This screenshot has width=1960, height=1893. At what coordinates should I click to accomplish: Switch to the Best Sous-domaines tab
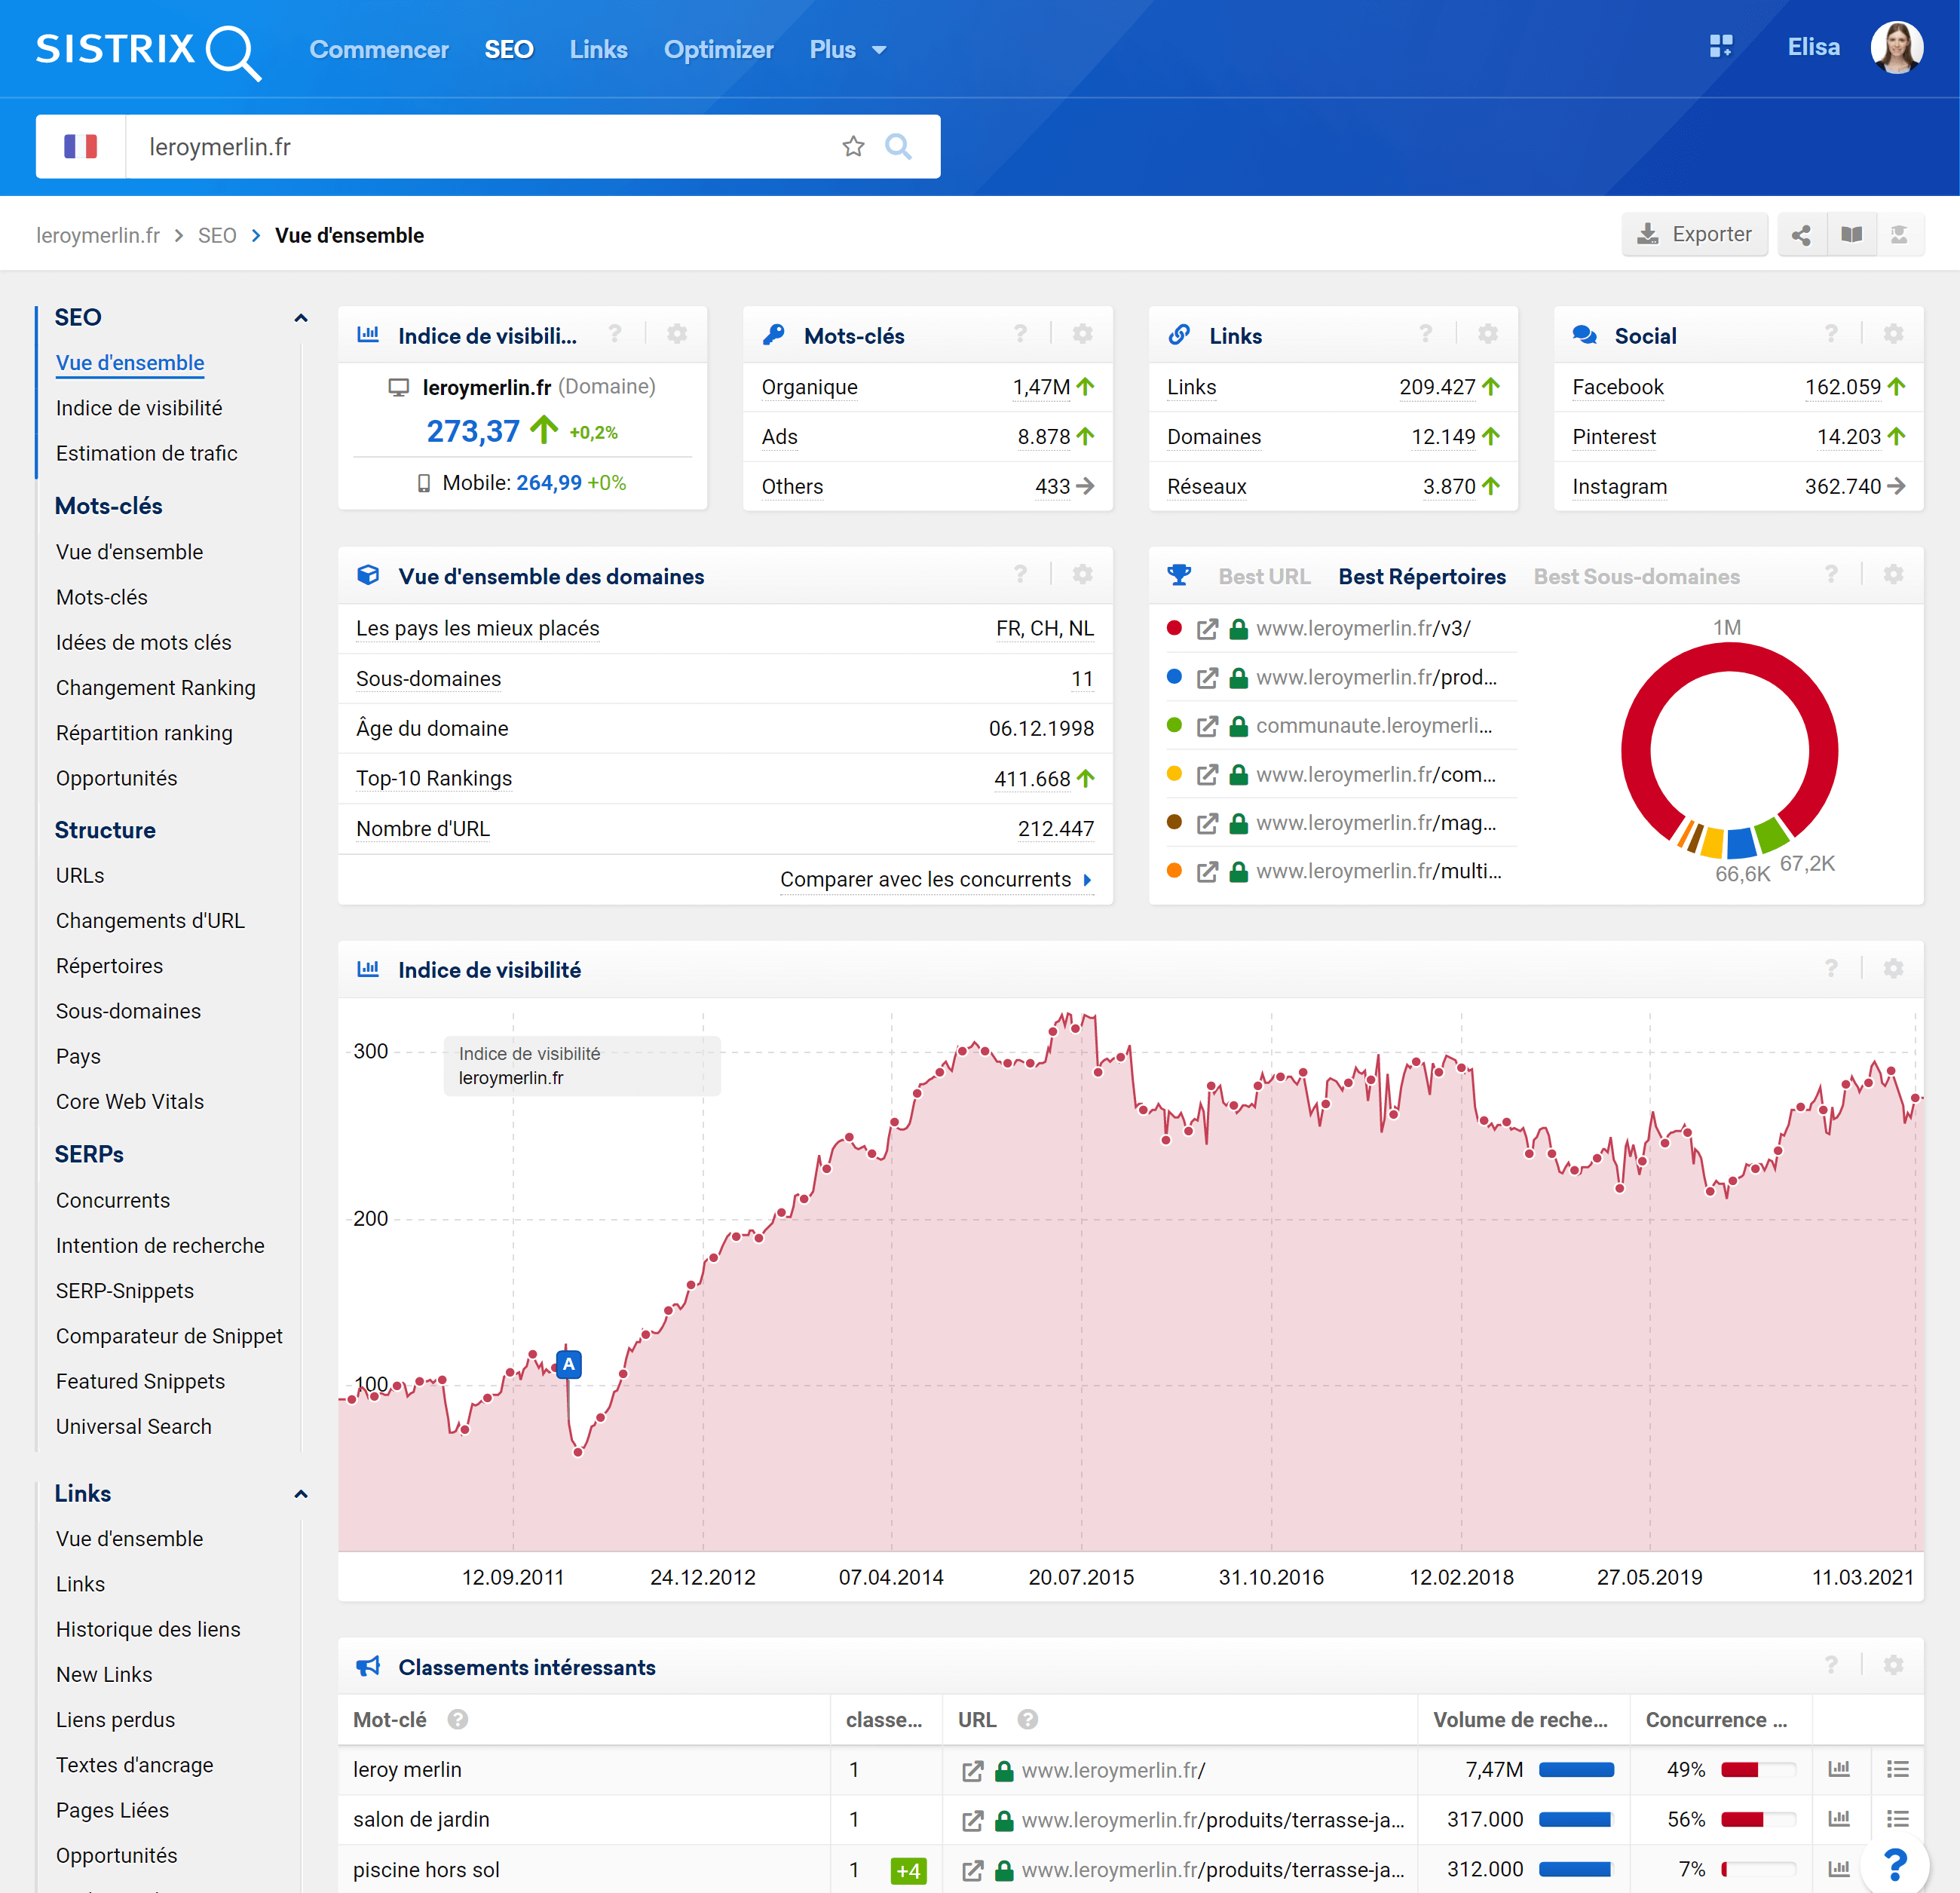coord(1636,576)
